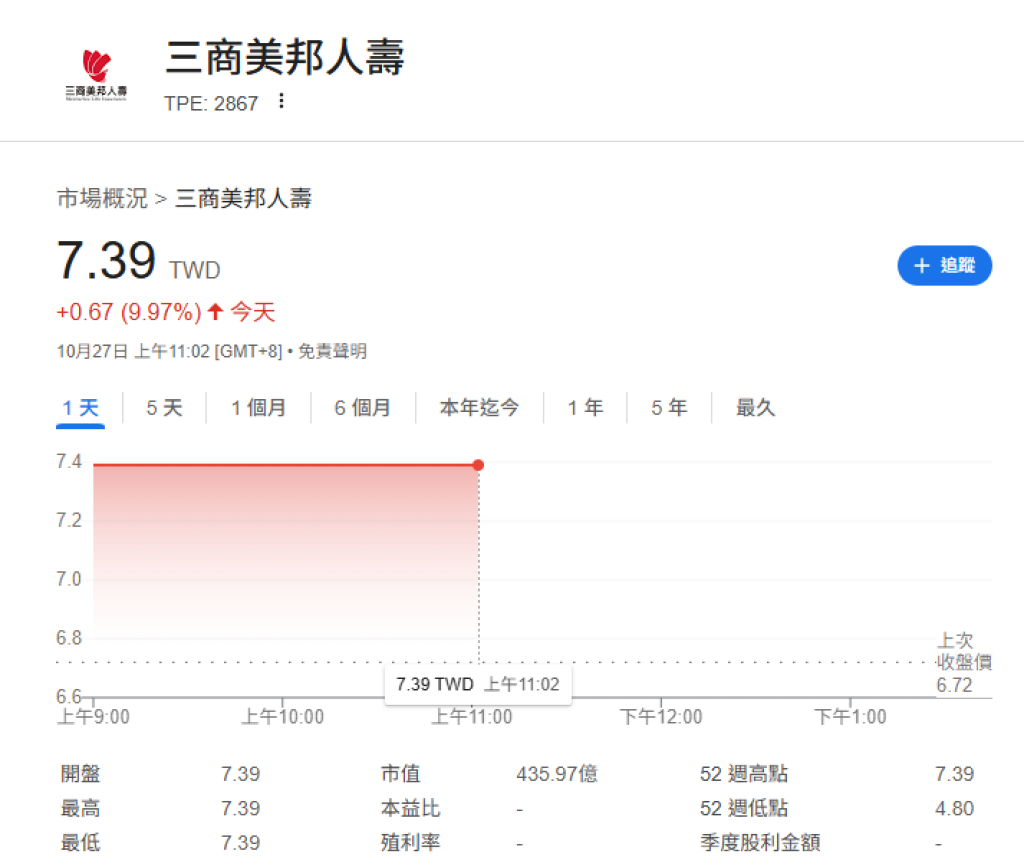Select the 1年 chart period
This screenshot has height=867, width=1024.
click(x=584, y=407)
